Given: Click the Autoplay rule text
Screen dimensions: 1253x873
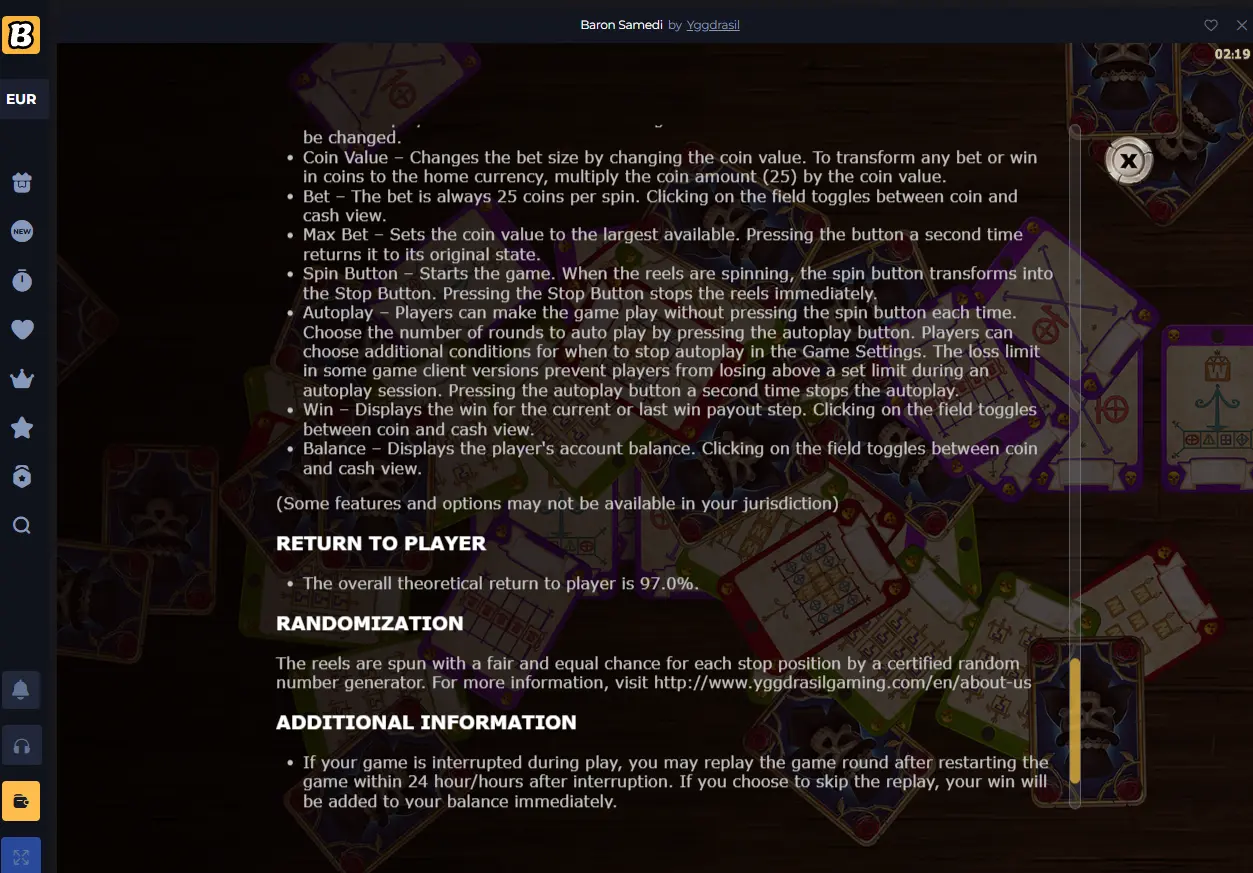Looking at the screenshot, I should (x=673, y=351).
